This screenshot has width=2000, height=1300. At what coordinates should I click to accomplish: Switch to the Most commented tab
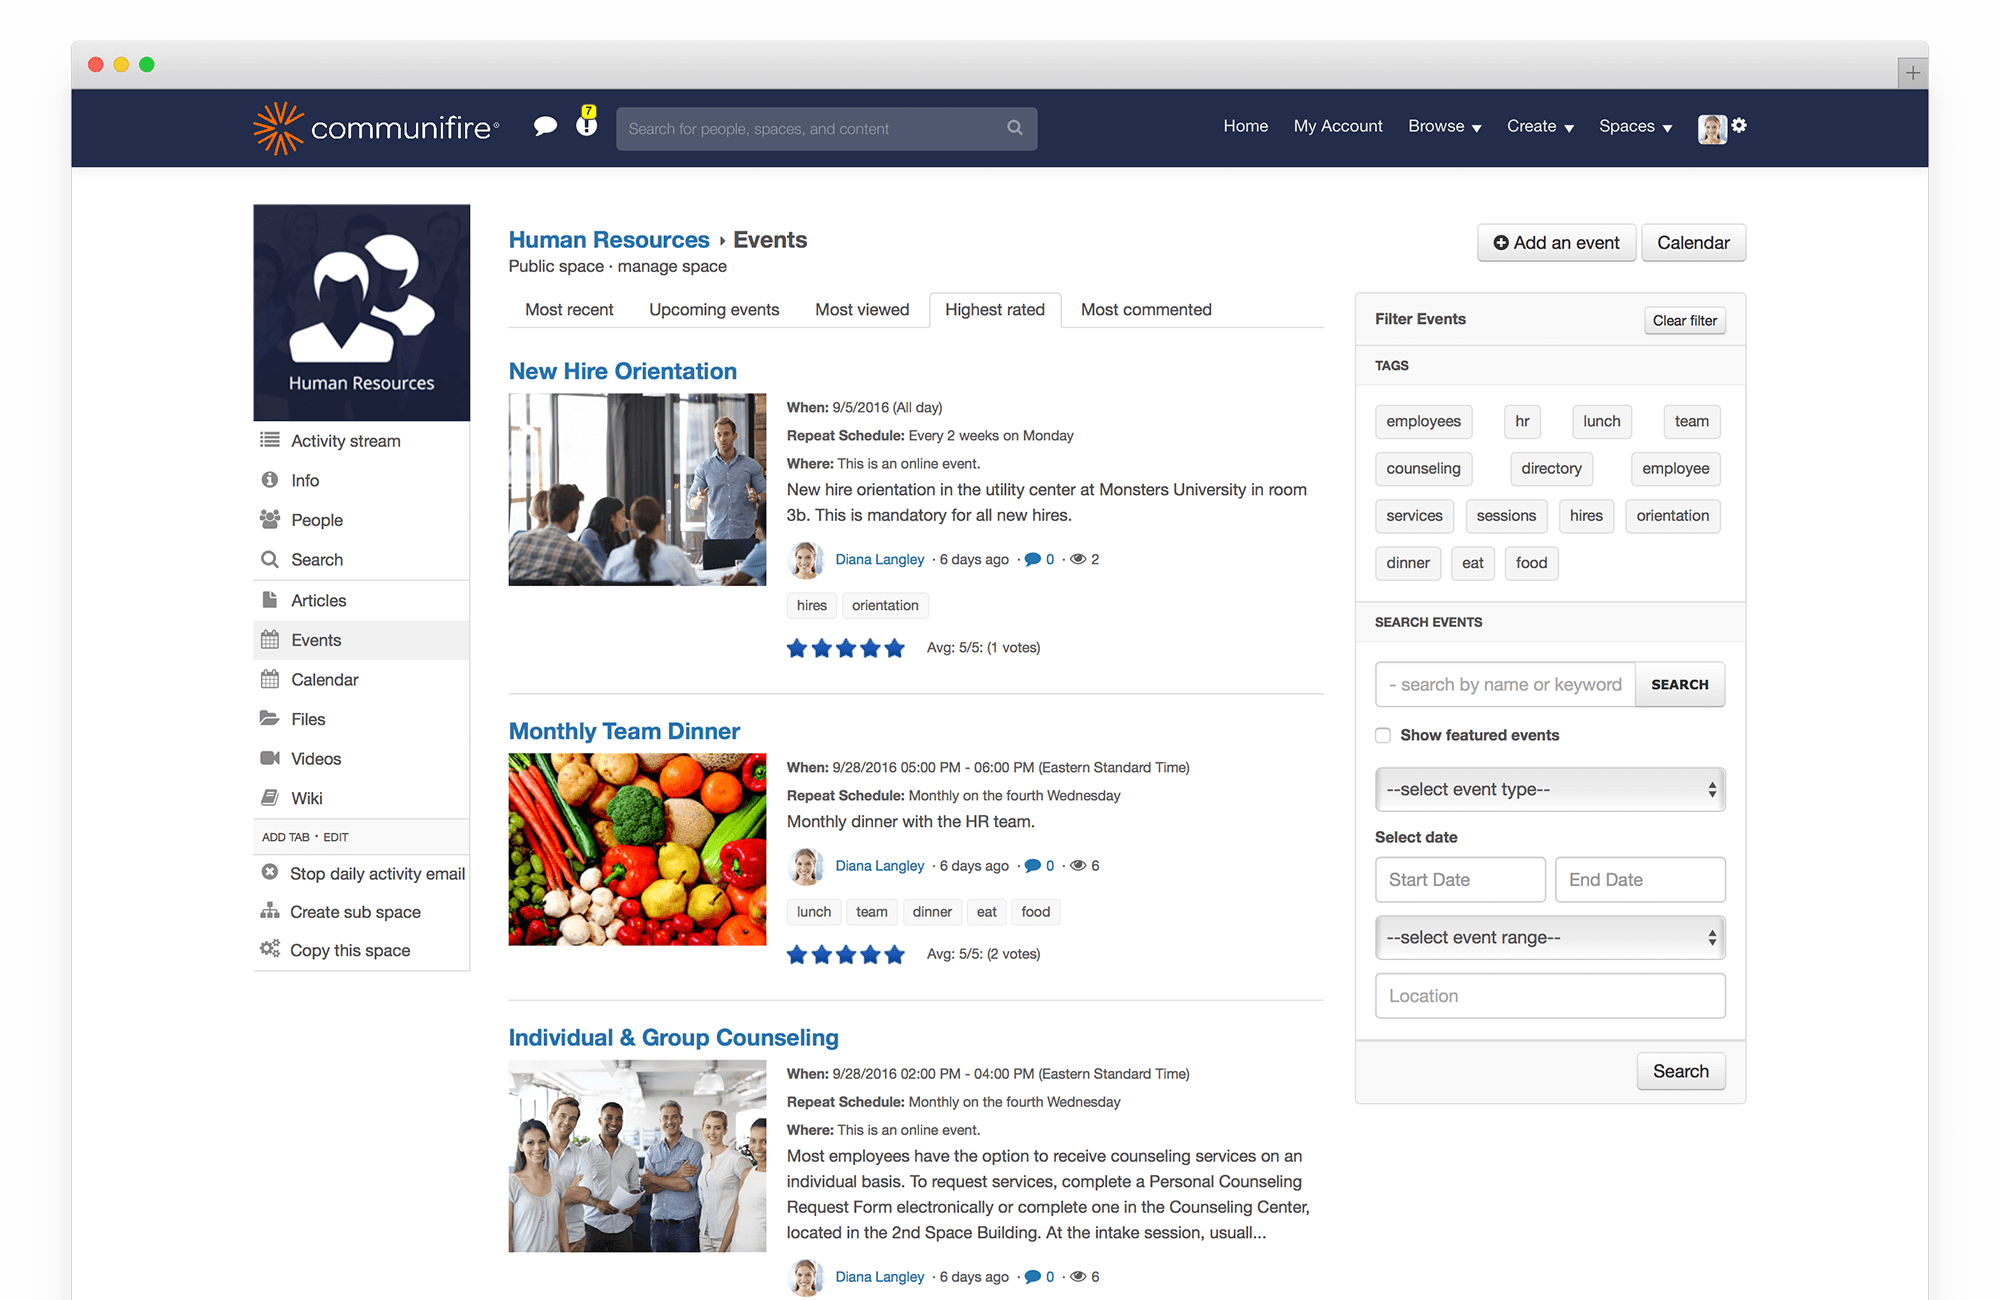[1144, 310]
